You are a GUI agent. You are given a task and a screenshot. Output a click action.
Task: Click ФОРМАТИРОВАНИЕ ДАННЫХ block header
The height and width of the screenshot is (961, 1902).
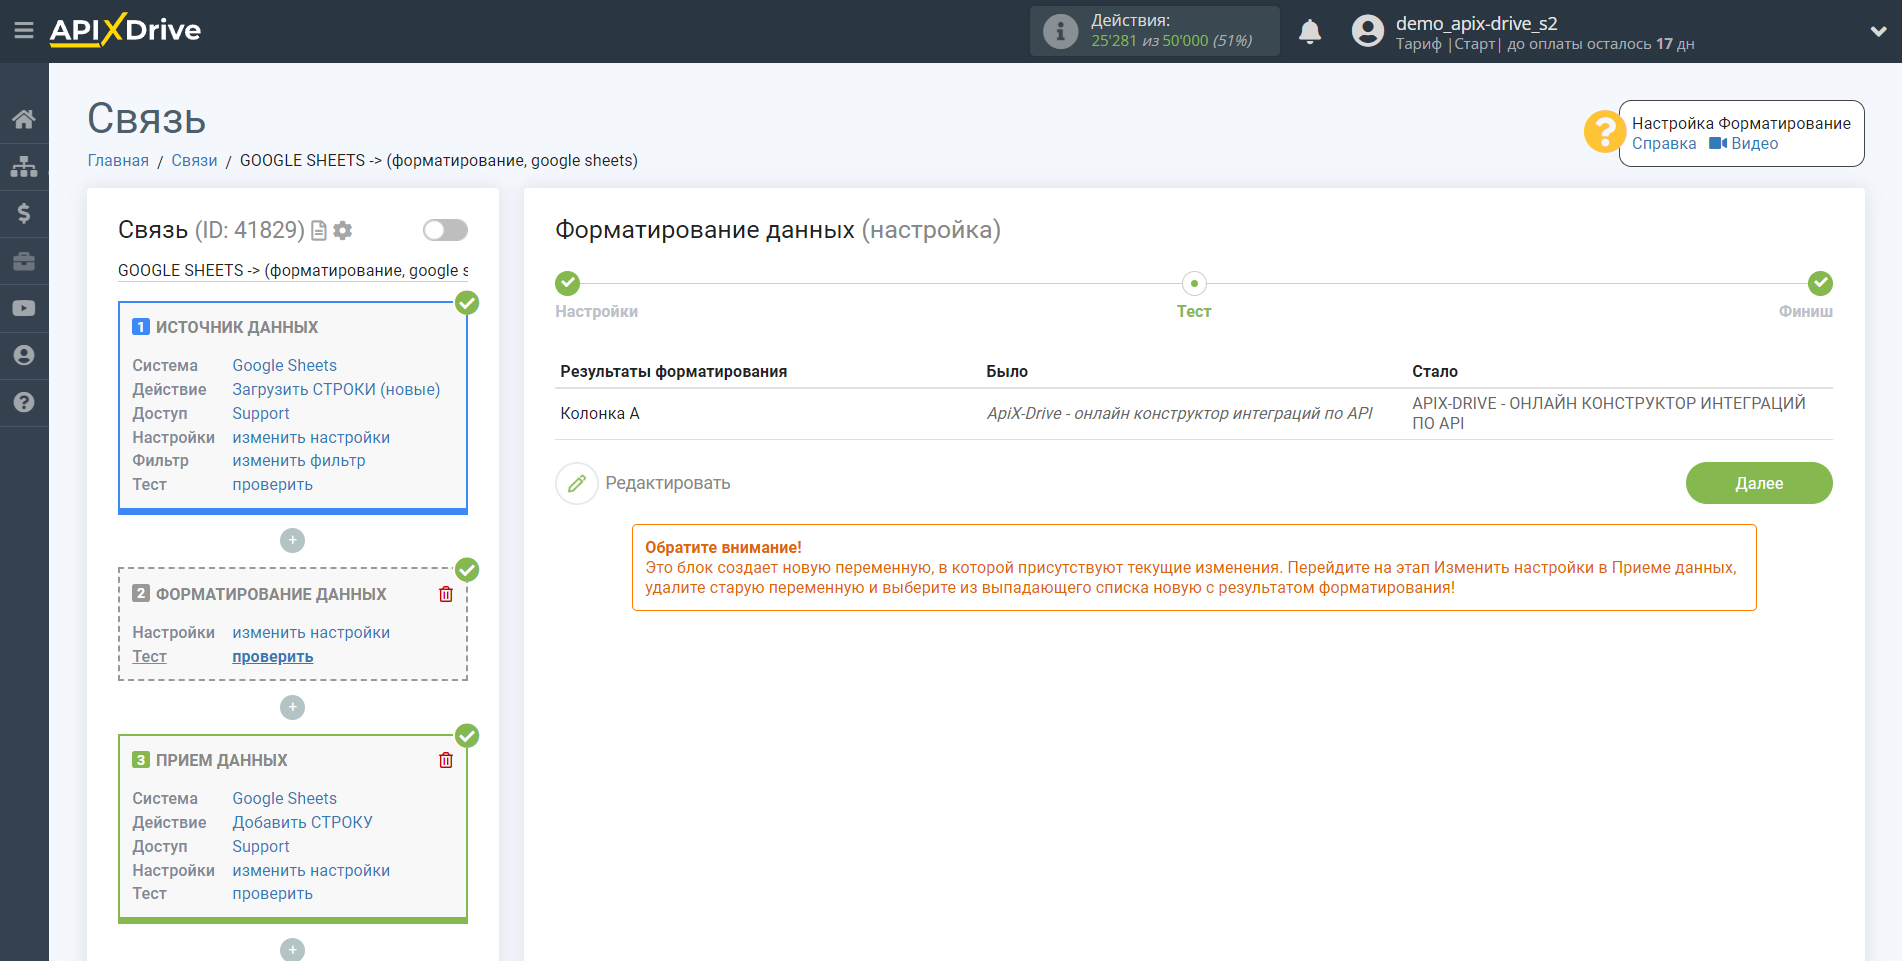click(x=271, y=595)
